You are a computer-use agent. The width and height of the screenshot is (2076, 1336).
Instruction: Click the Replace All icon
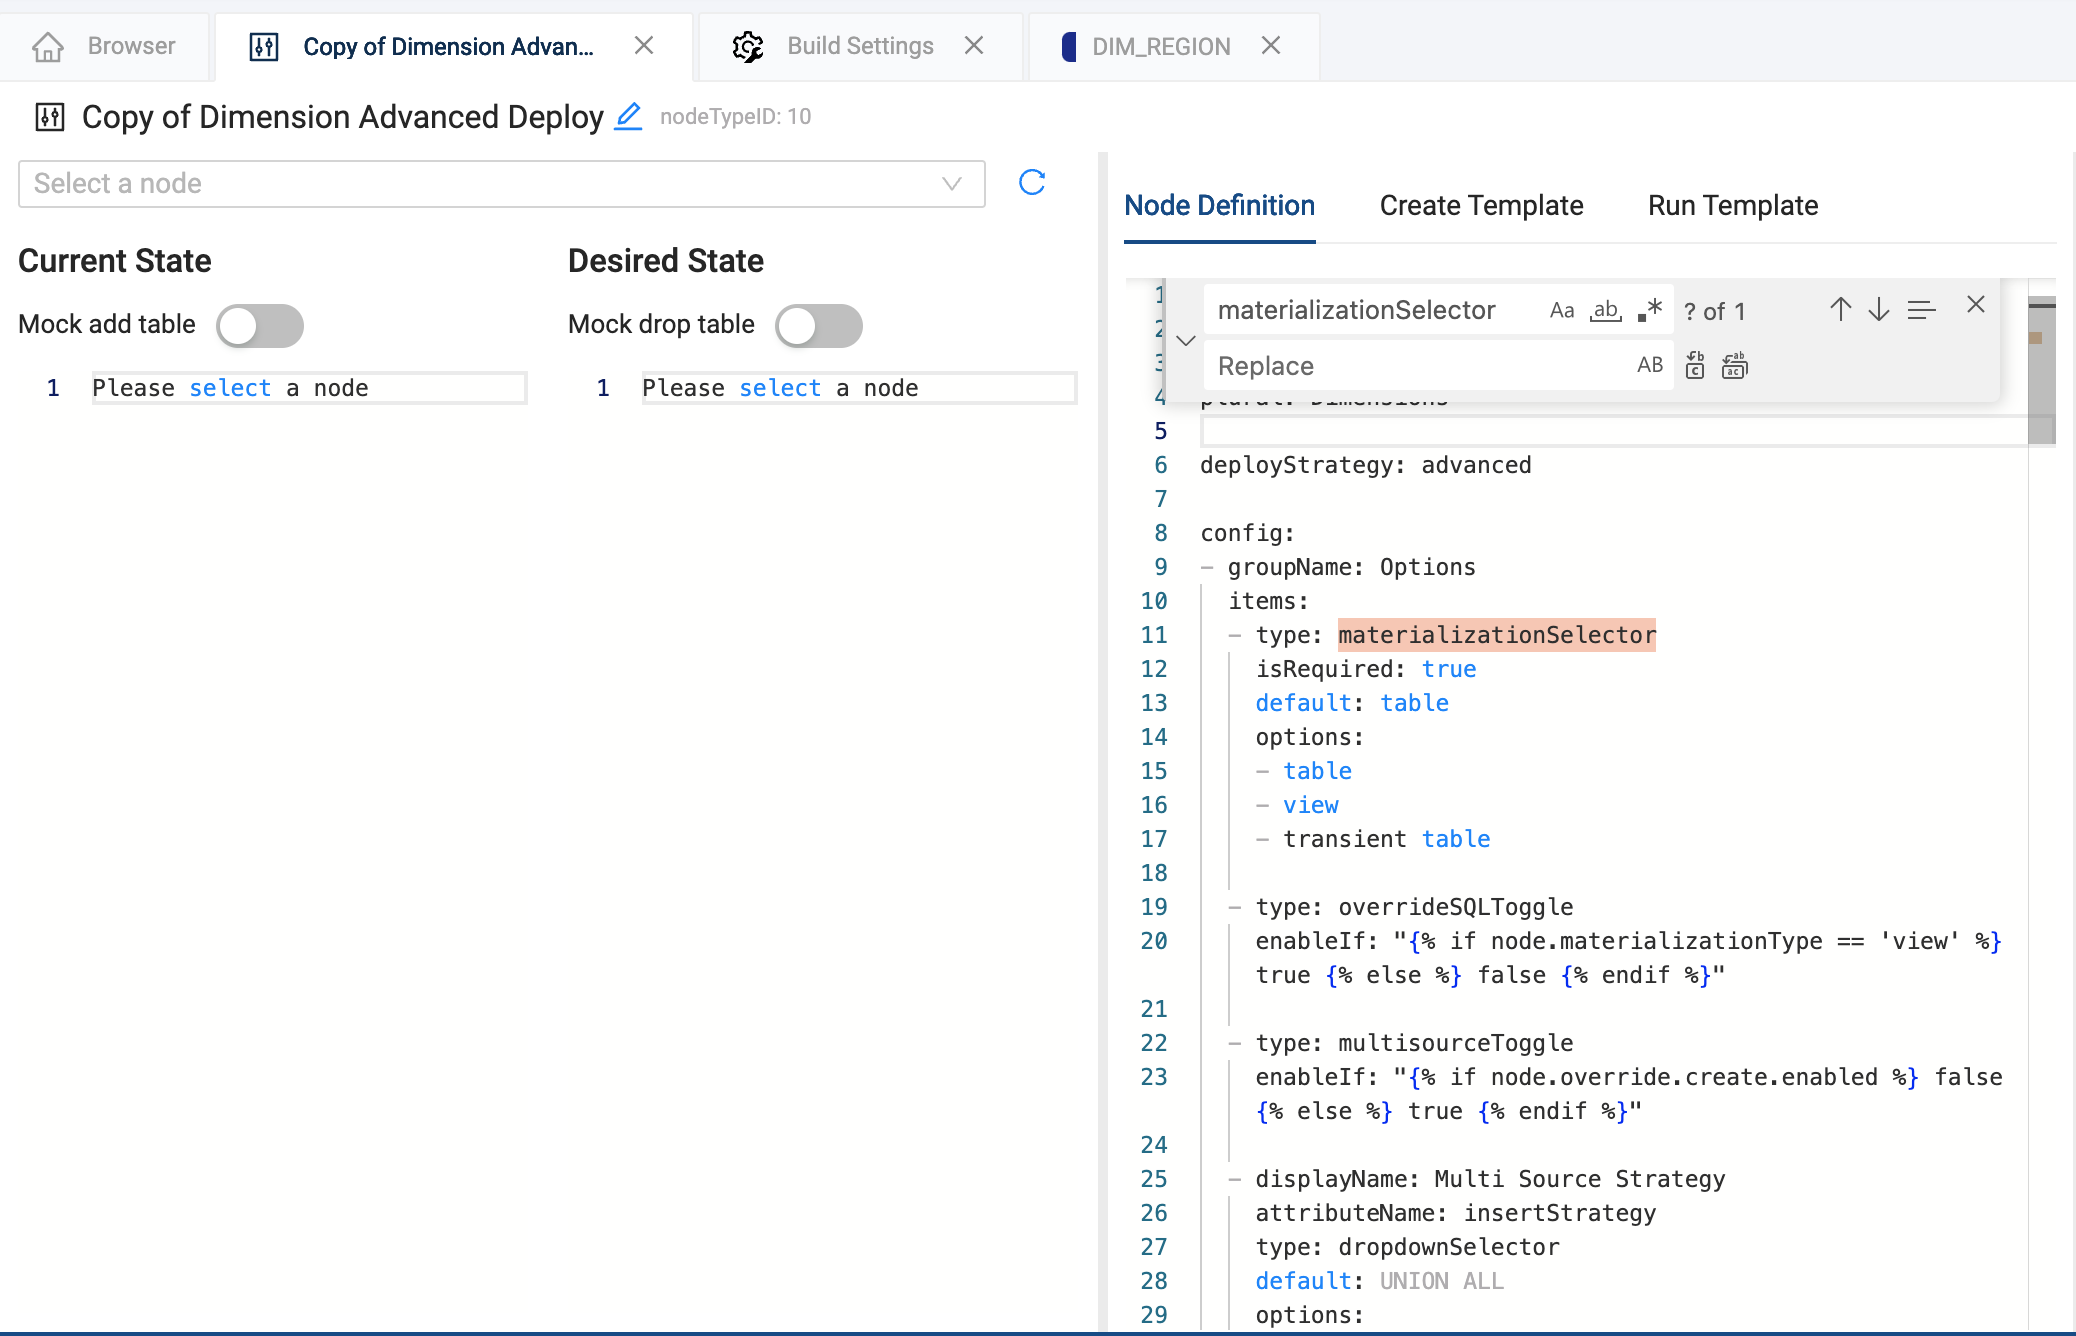(x=1735, y=365)
